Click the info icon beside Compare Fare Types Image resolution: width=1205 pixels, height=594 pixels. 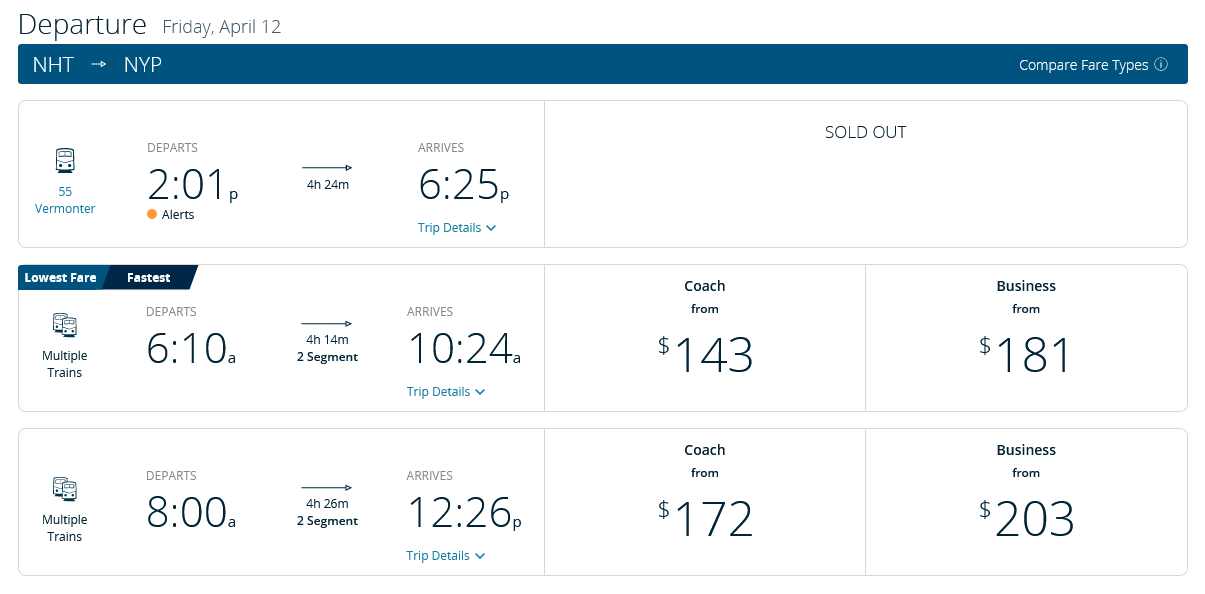(x=1161, y=65)
